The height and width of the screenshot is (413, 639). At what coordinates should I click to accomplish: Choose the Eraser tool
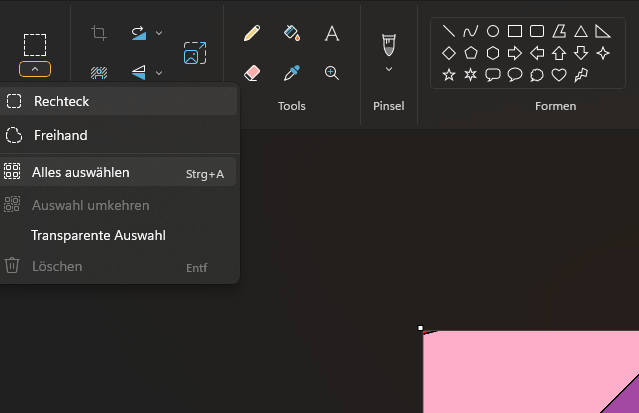(x=252, y=73)
